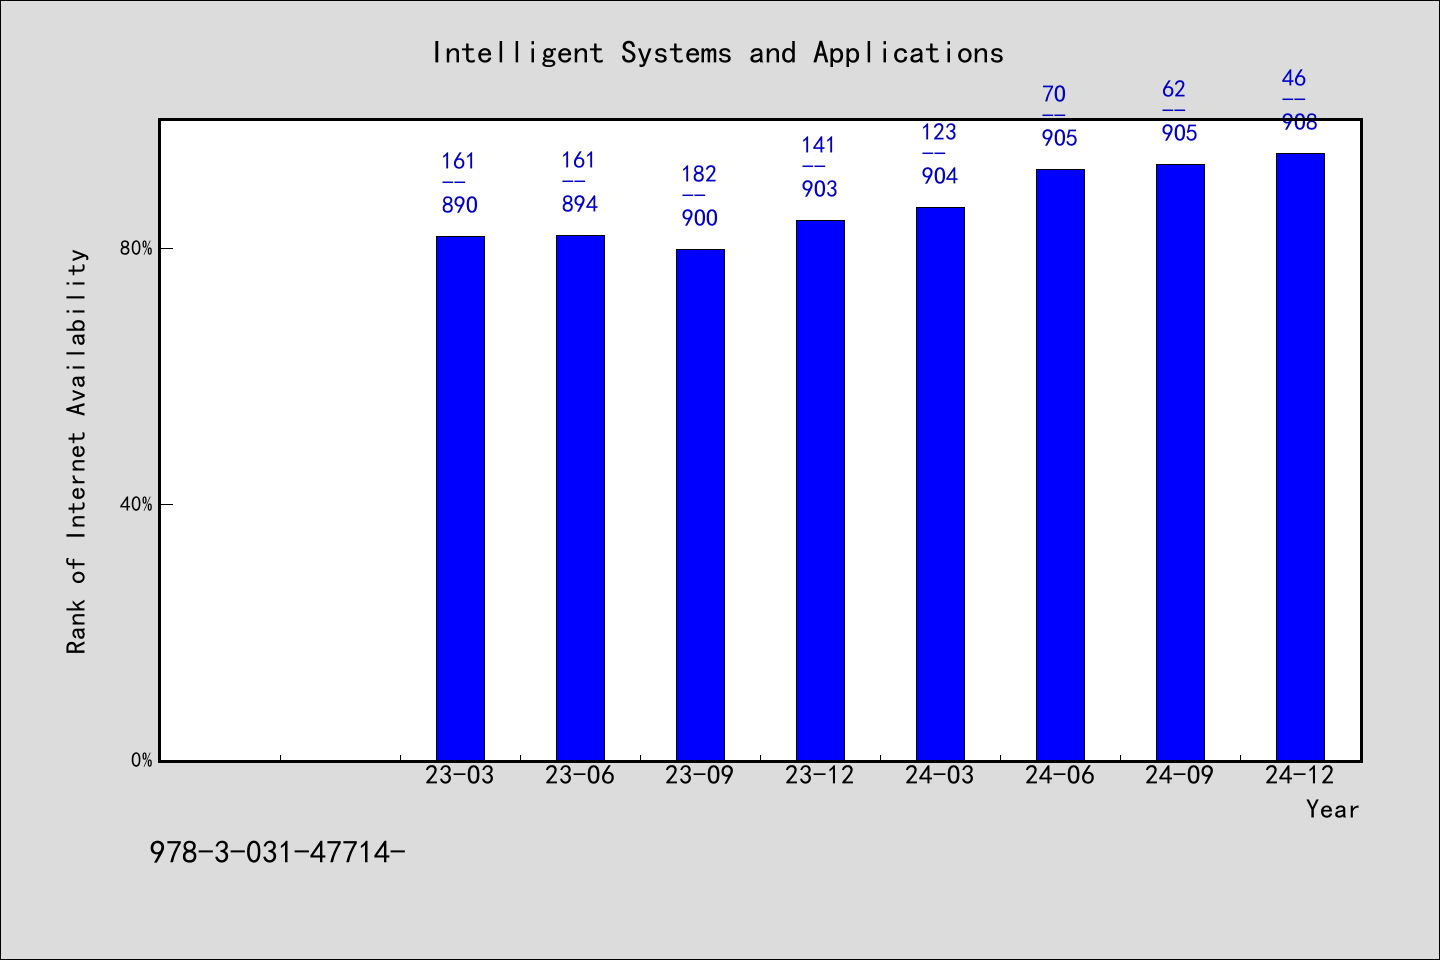The height and width of the screenshot is (960, 1440).
Task: Click the rank value 141
Action: [818, 145]
